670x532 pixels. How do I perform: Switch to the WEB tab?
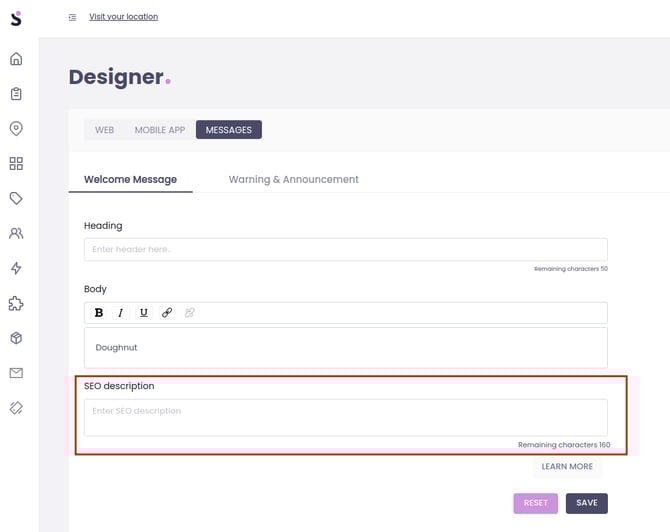coord(104,130)
